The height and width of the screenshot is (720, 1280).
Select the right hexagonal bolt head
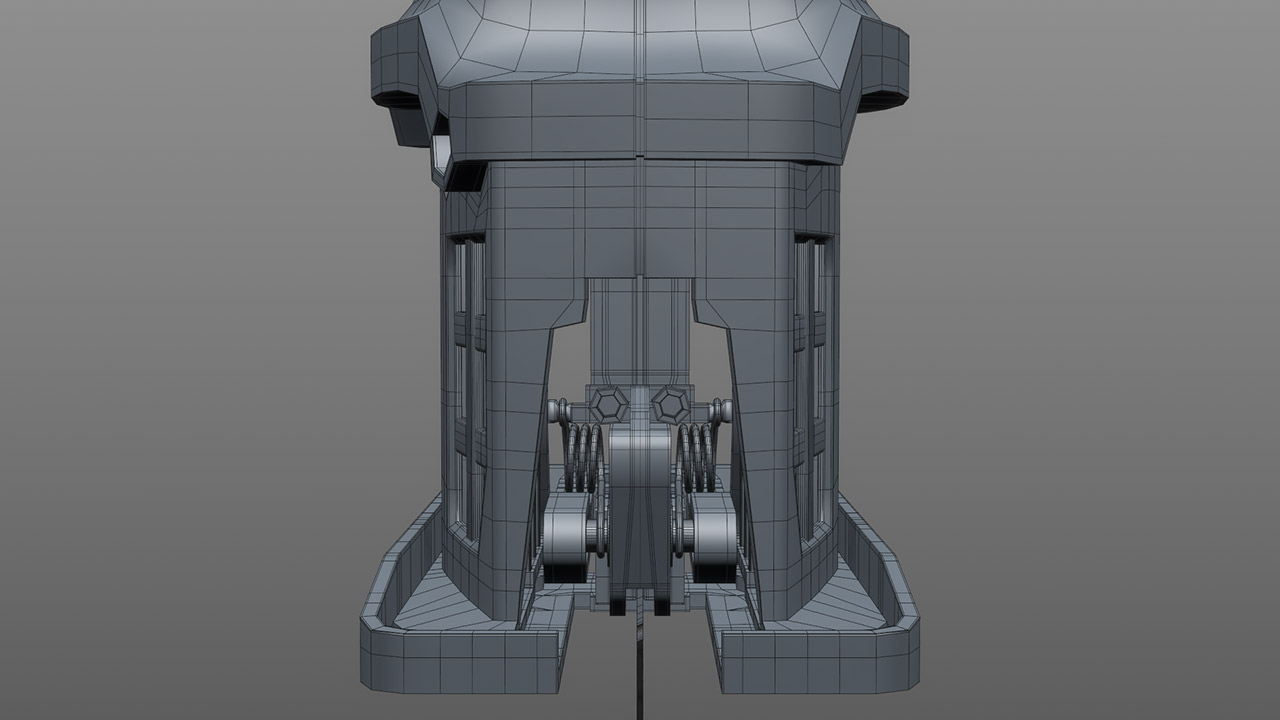tap(669, 405)
